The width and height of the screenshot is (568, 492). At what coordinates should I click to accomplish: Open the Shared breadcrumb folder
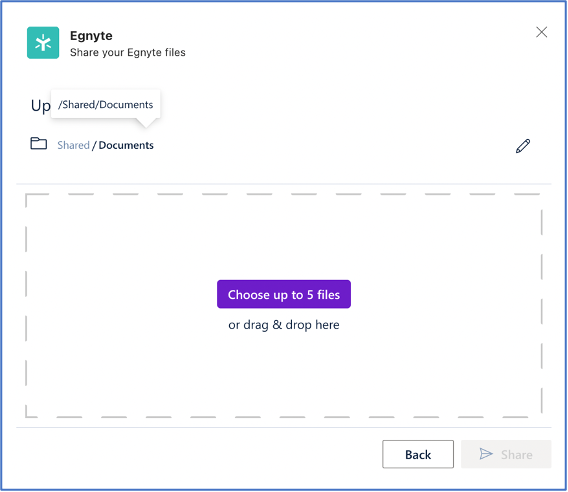(x=73, y=145)
